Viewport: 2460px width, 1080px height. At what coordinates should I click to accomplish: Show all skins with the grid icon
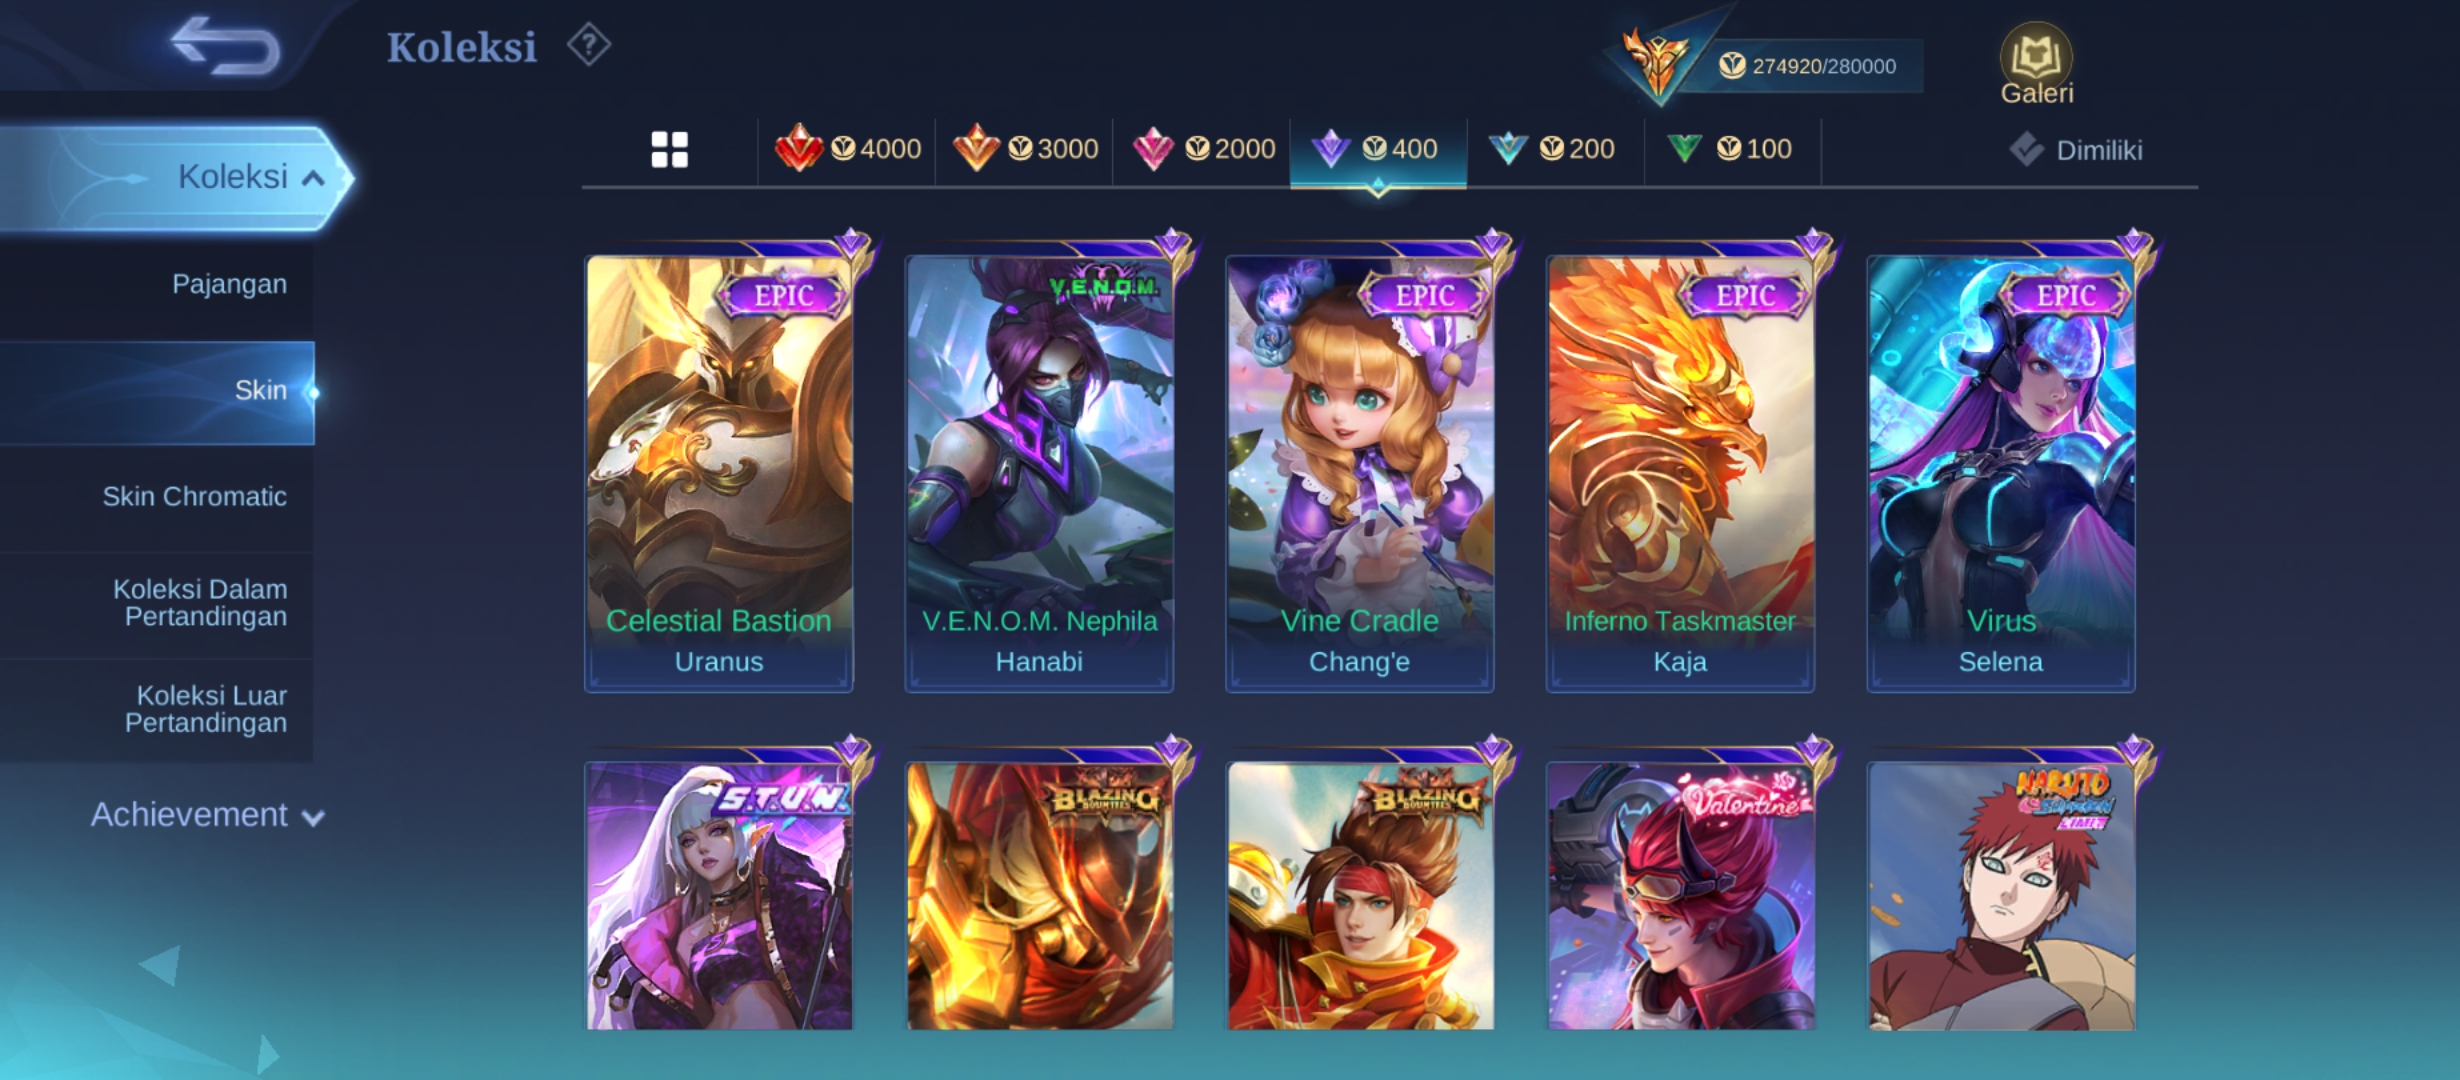pyautogui.click(x=669, y=150)
